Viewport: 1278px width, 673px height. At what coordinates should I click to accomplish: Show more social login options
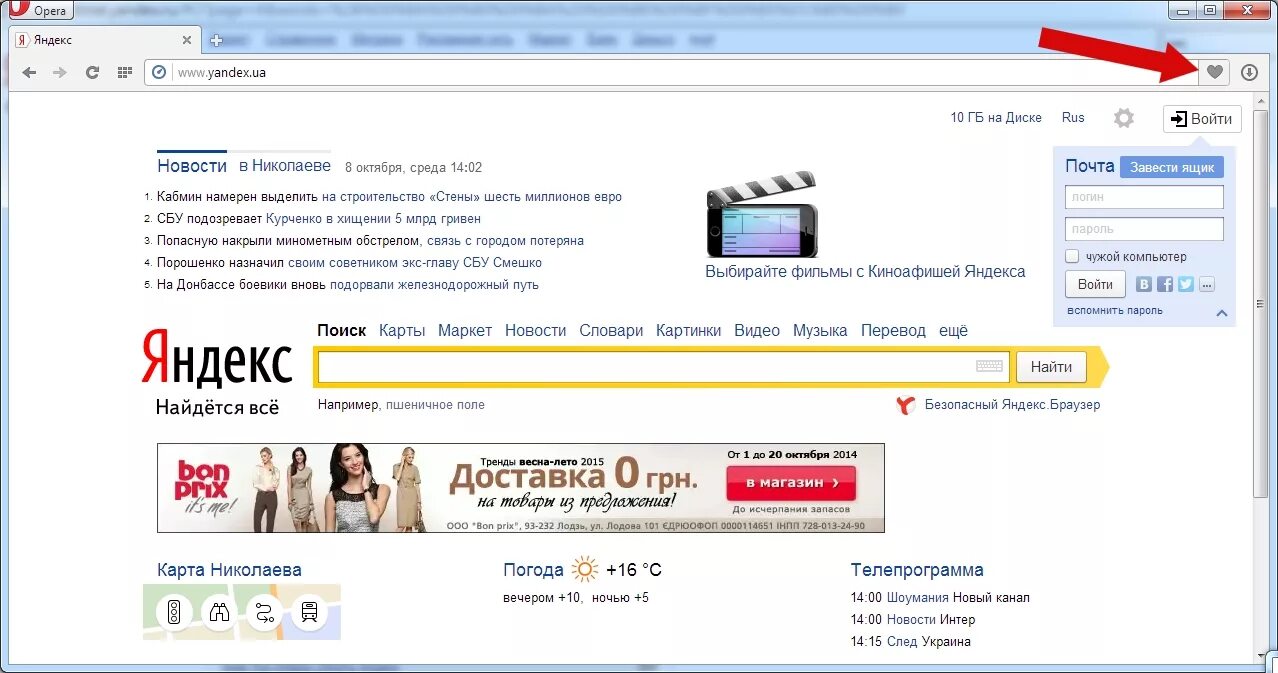[x=1207, y=284]
